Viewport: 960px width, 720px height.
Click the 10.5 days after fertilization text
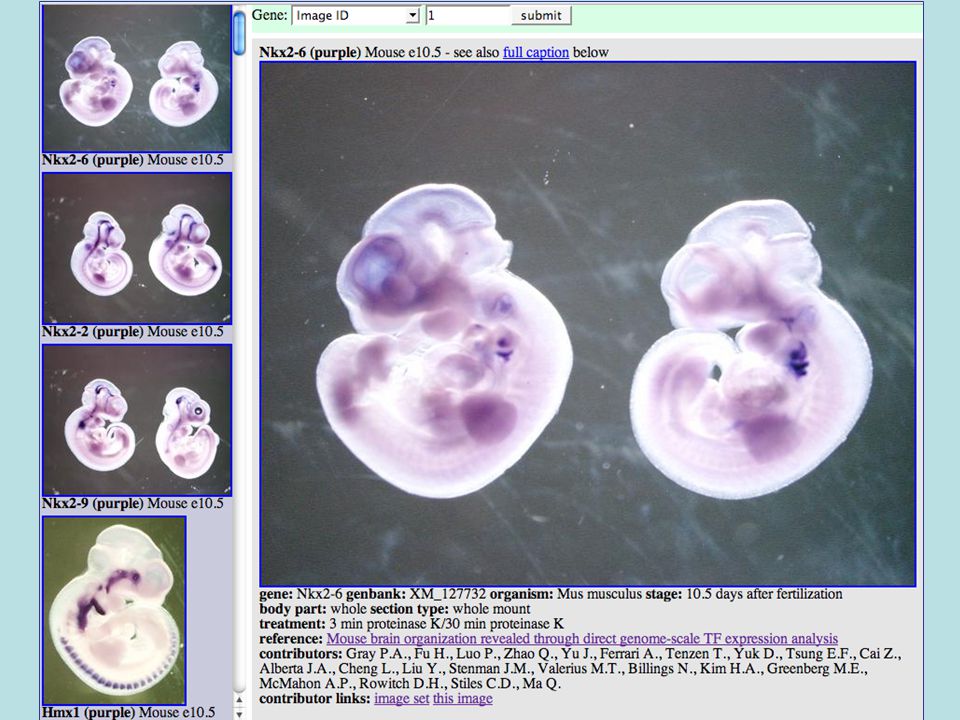(x=764, y=594)
